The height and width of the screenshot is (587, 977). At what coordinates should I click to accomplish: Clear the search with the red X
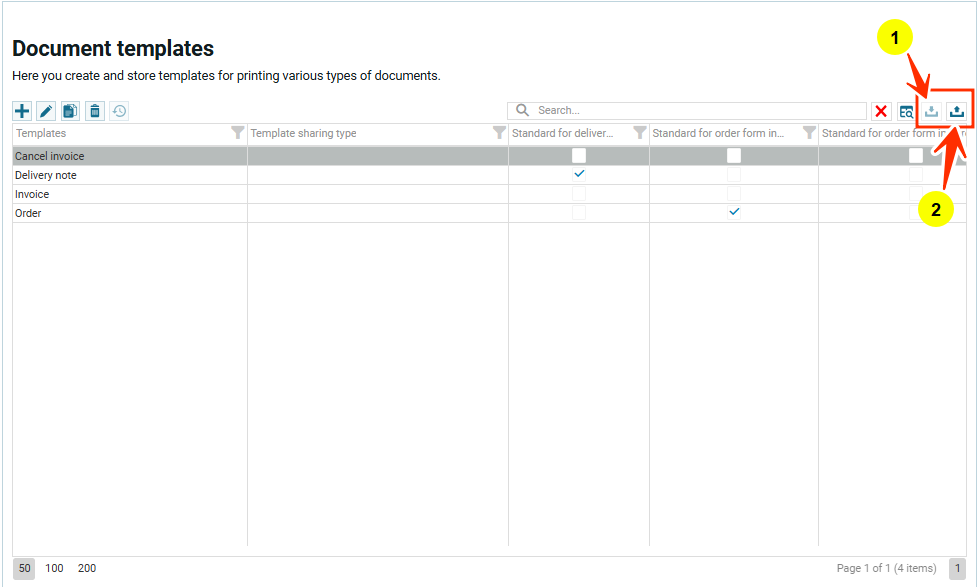881,111
